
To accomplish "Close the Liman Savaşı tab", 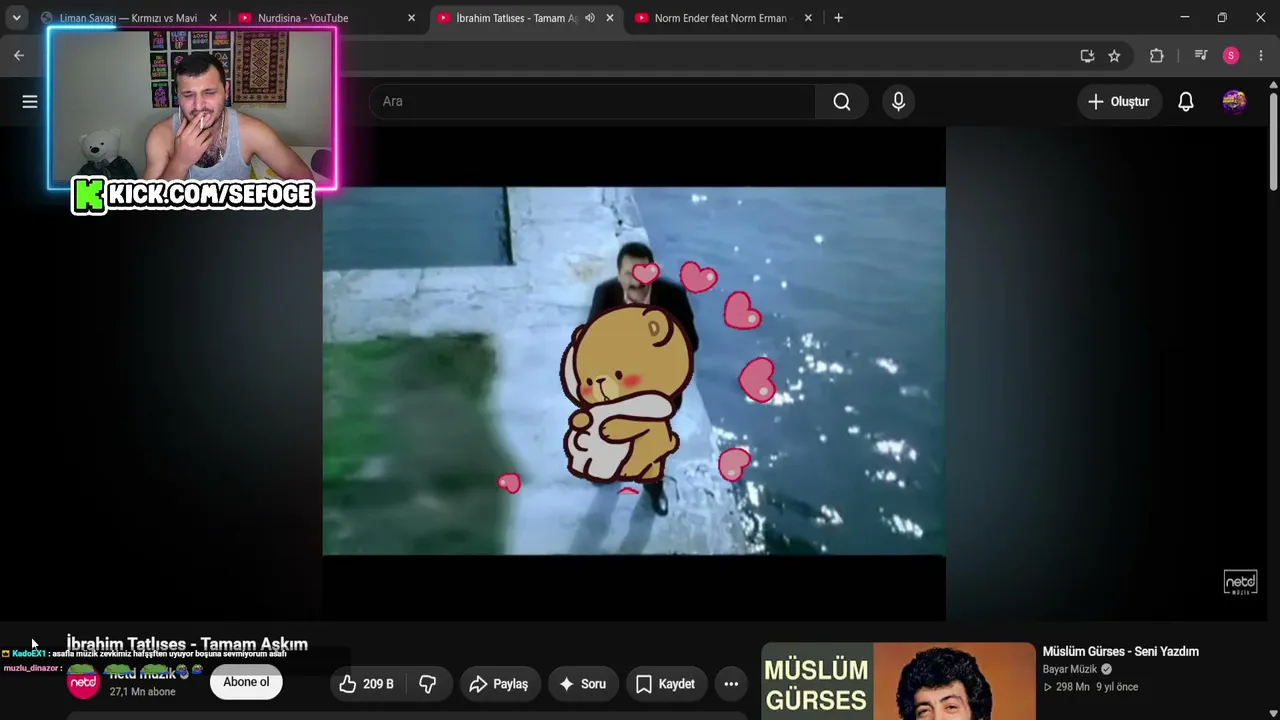I will tap(213, 18).
